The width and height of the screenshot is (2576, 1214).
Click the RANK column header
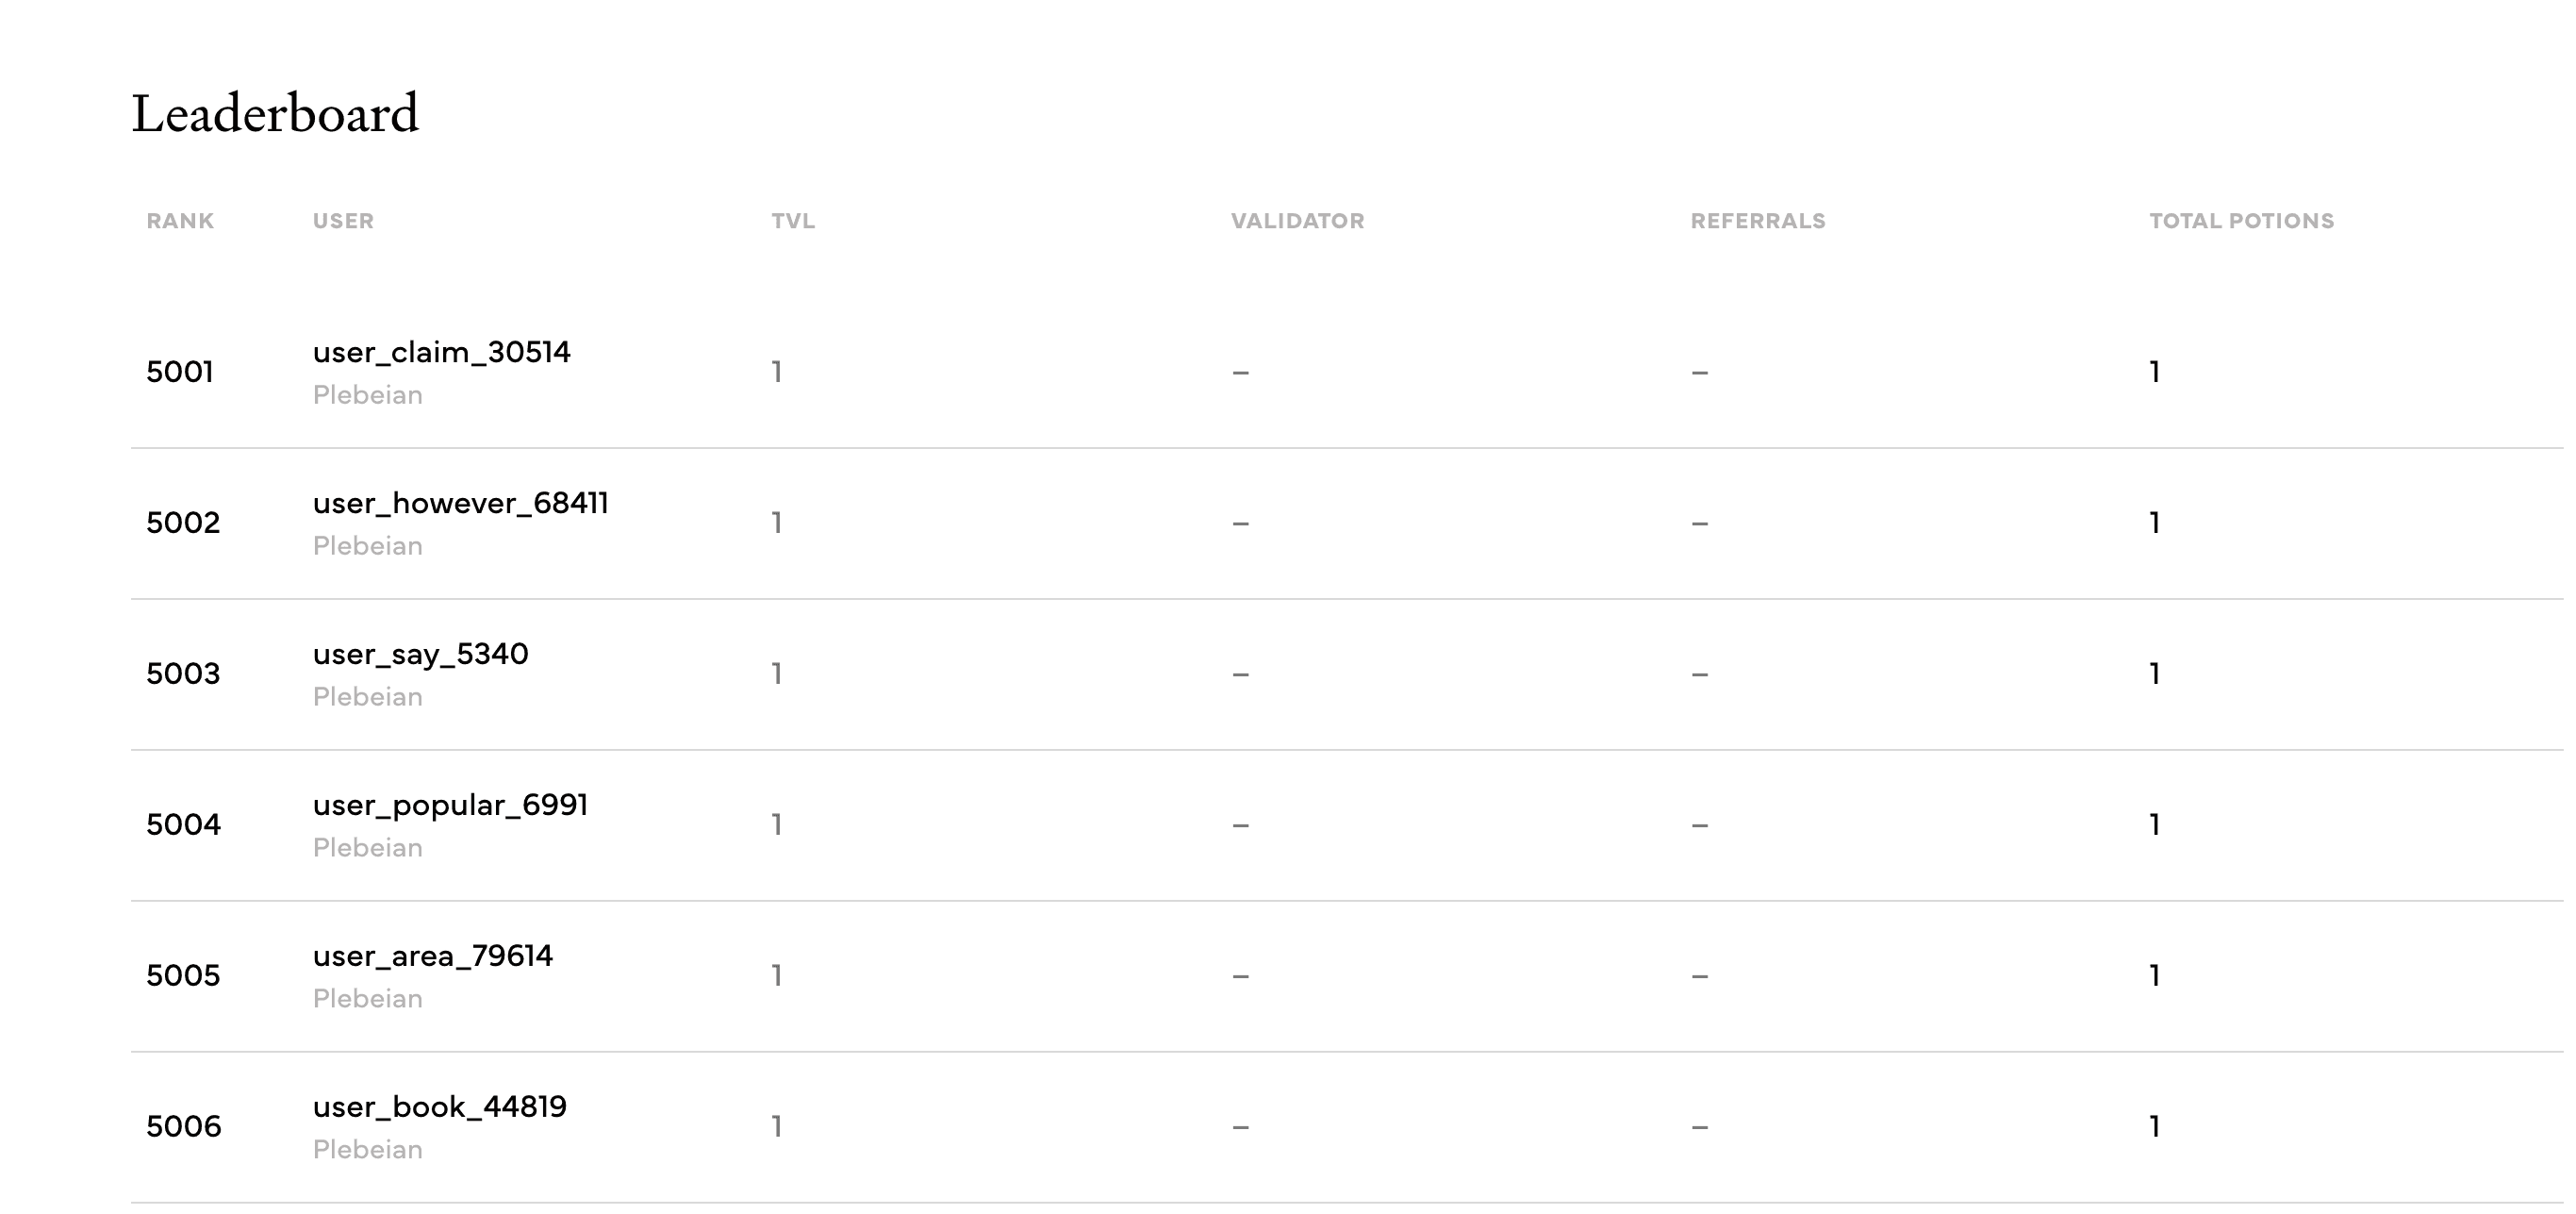click(180, 221)
